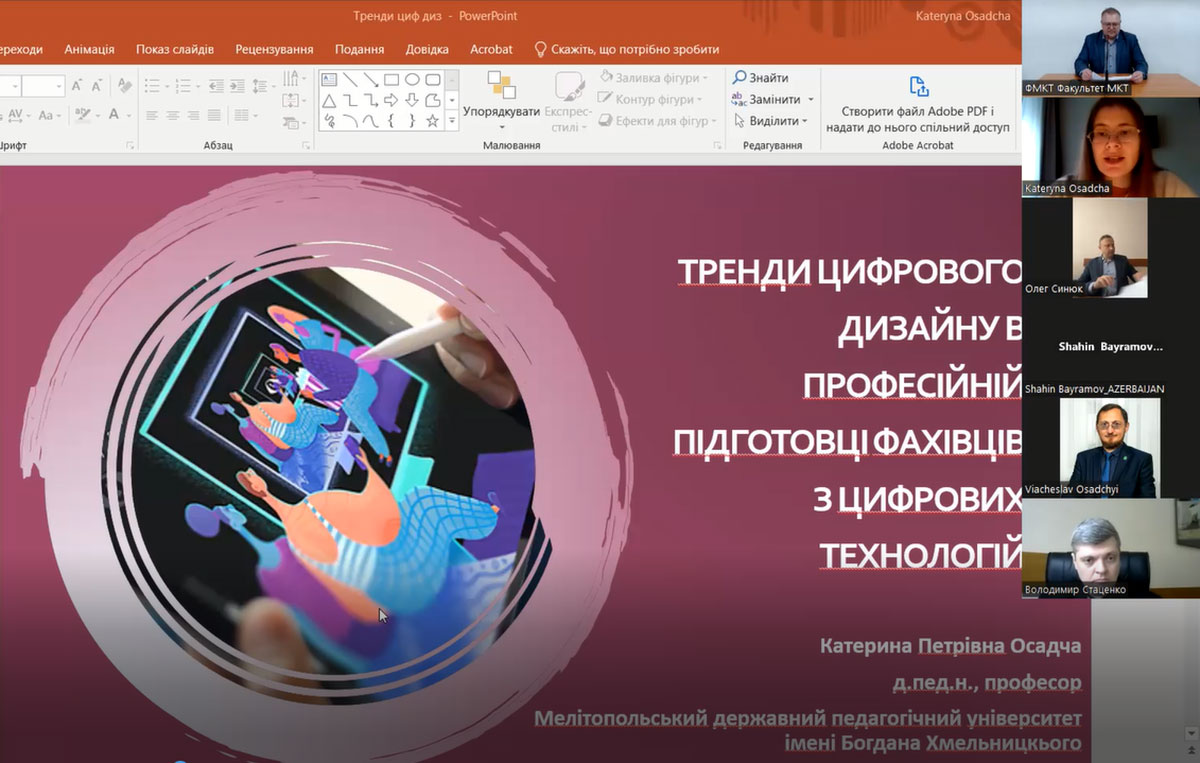
Task: Select the ФМКТ Факультет МКТ video thumbnail
Action: click(1111, 48)
